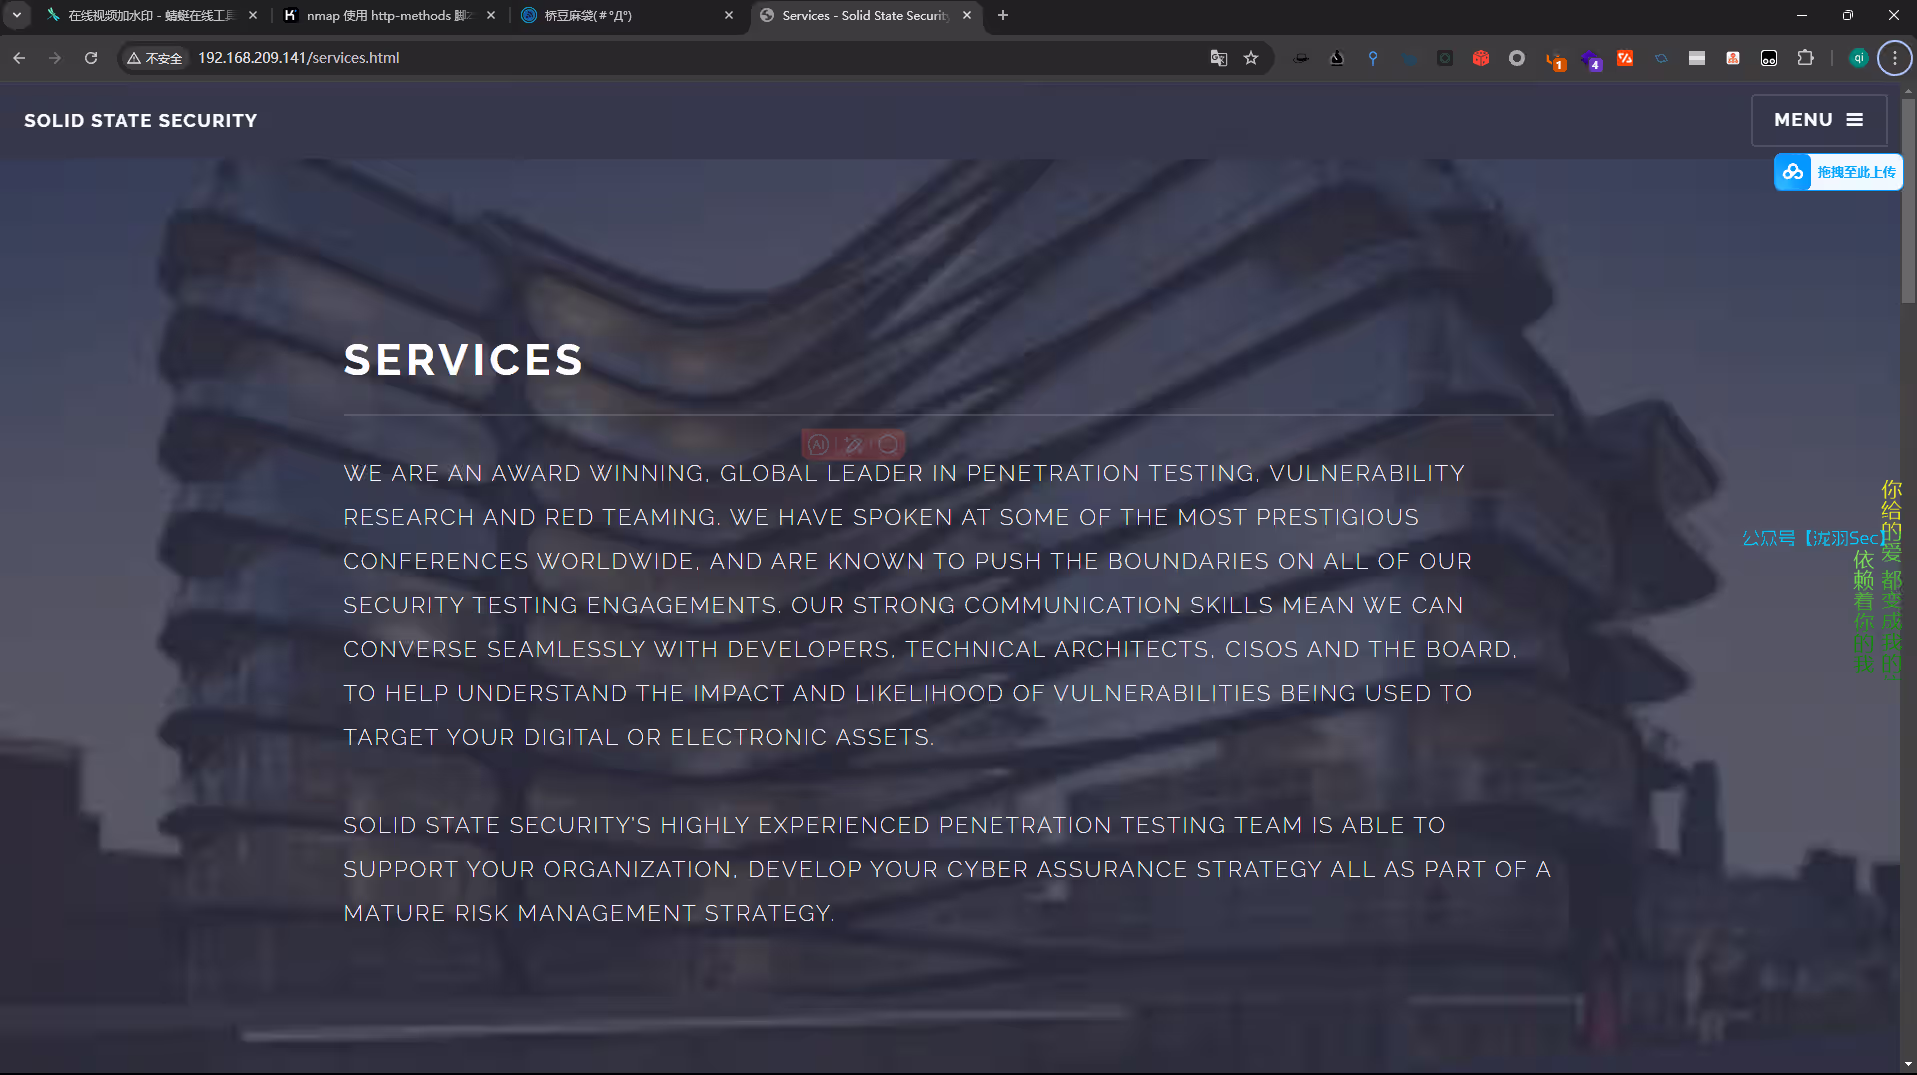
Task: Click the translate page icon in address bar
Action: [x=1218, y=58]
